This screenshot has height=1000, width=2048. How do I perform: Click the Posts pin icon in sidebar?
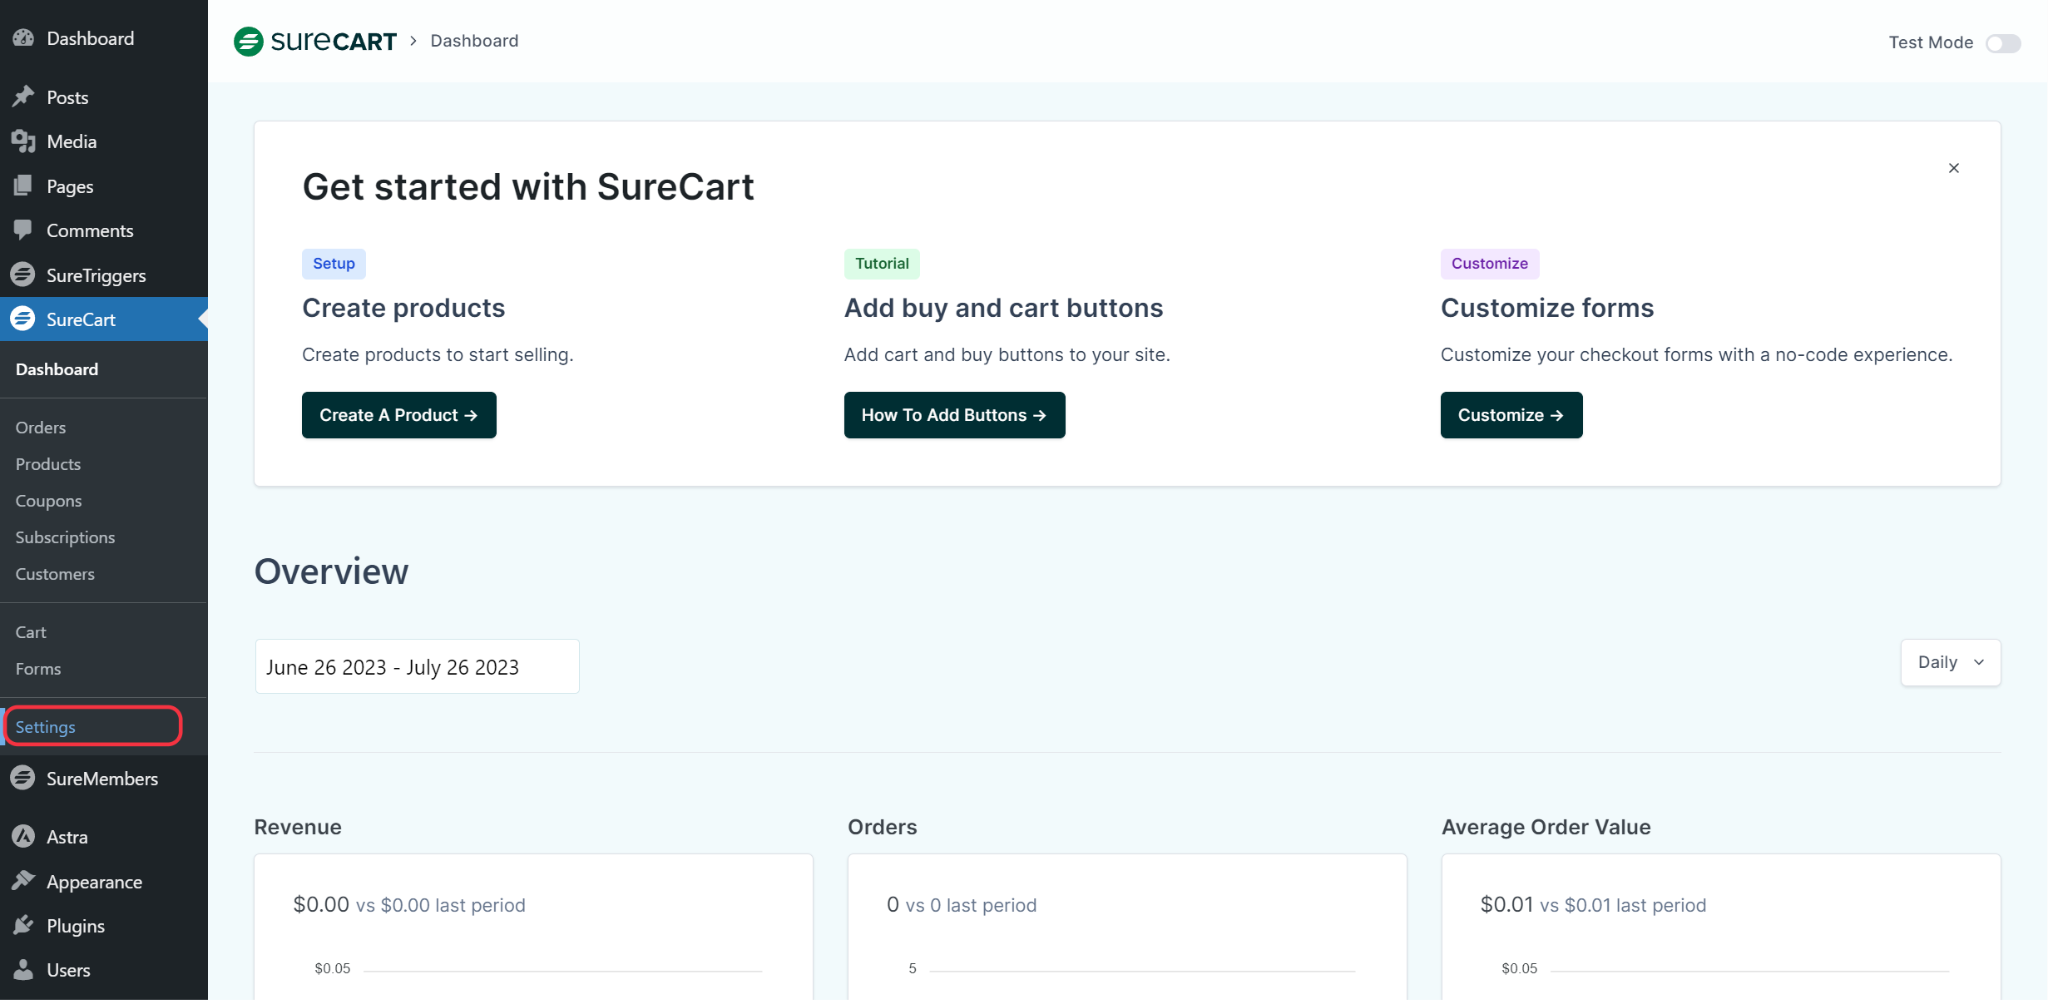pyautogui.click(x=23, y=97)
